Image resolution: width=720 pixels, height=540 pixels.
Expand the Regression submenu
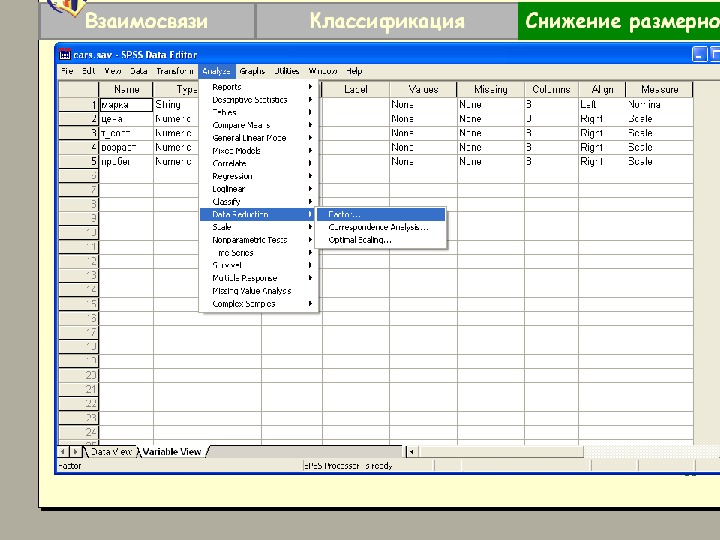[259, 176]
